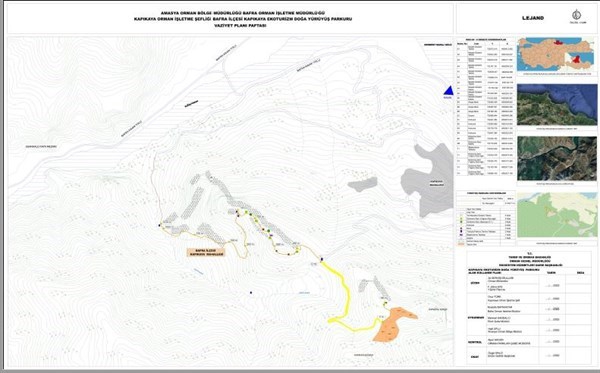This screenshot has height=373, width=600.
Task: Click the coordinate table beside the Turkey map
Action: [x=485, y=107]
